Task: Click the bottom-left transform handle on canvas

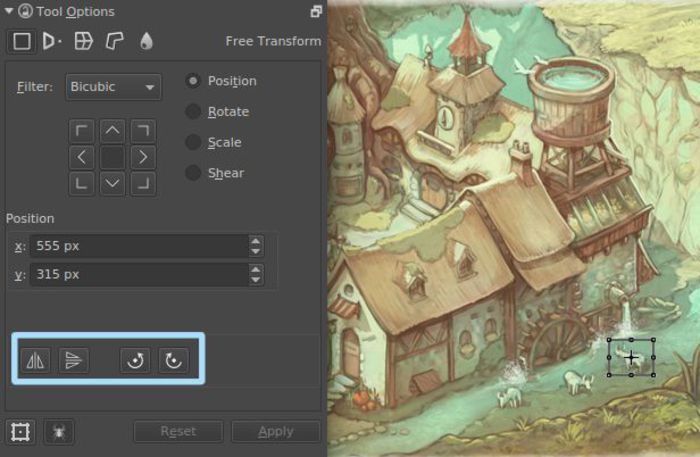Action: [x=609, y=375]
